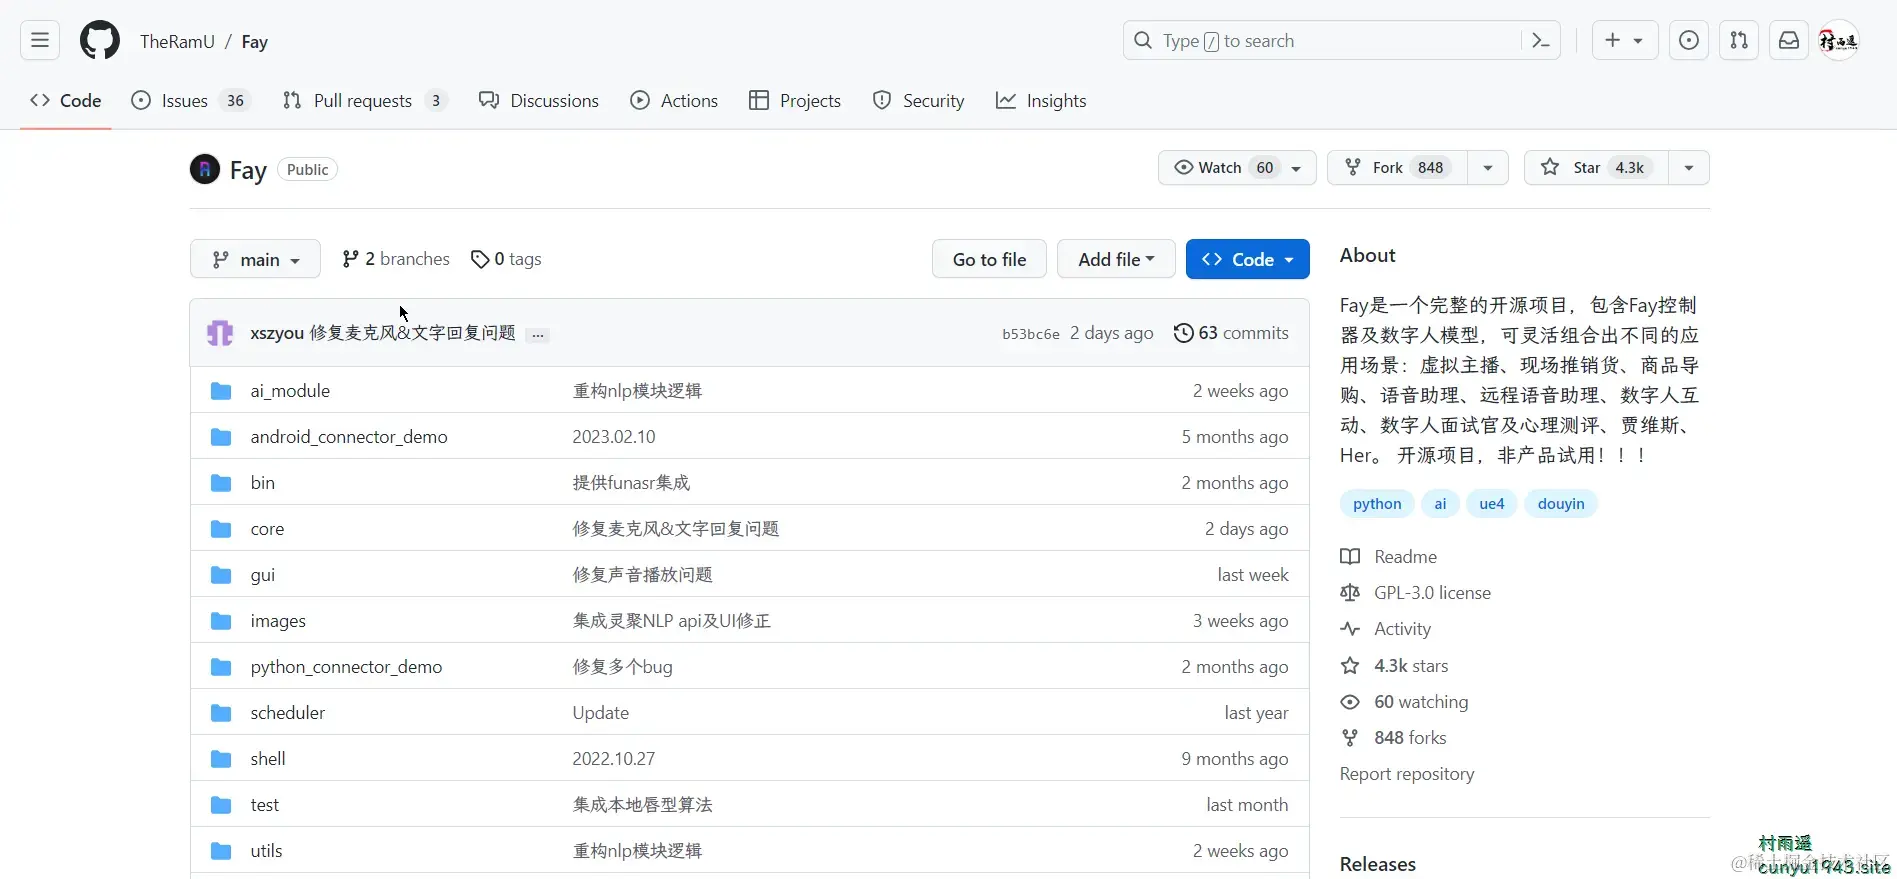1897x879 pixels.
Task: Open the Insights tab
Action: pyautogui.click(x=1041, y=100)
